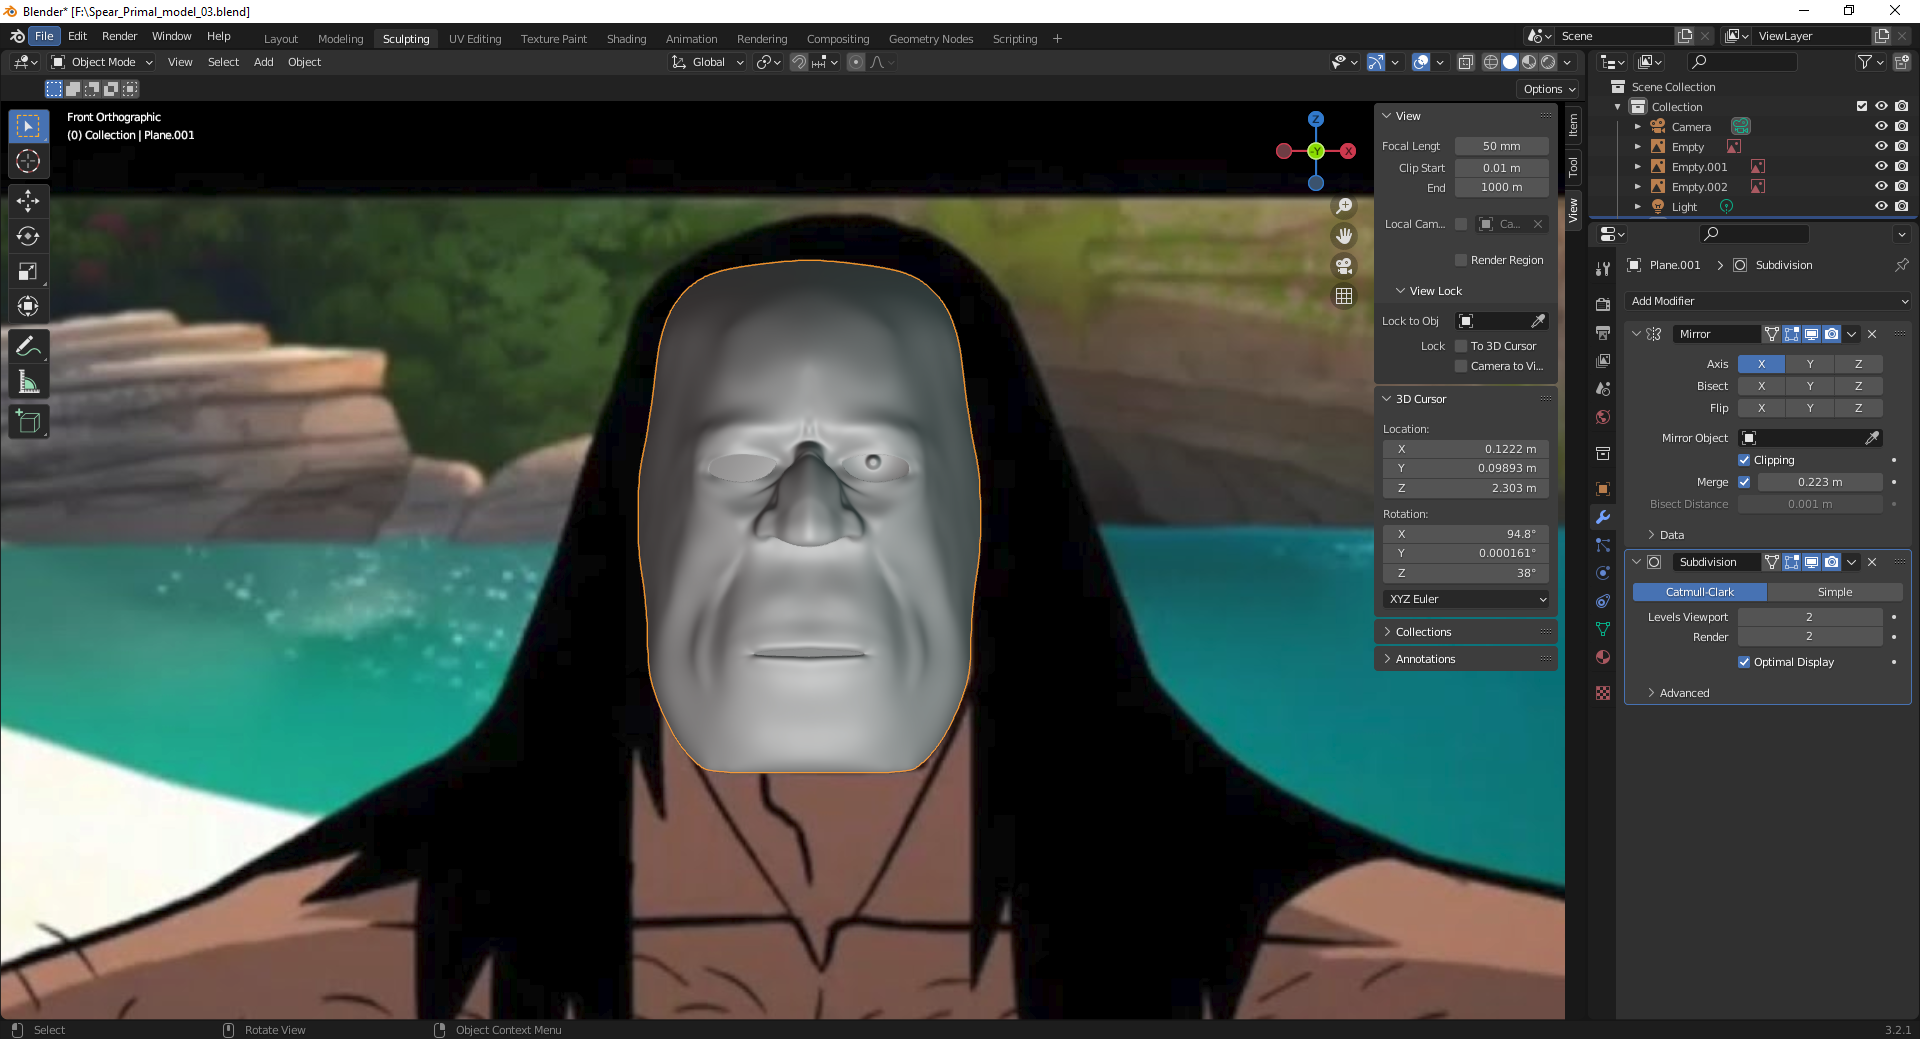Uncheck Optimal Display checkbox
Viewport: 1920px width, 1039px height.
(1744, 662)
